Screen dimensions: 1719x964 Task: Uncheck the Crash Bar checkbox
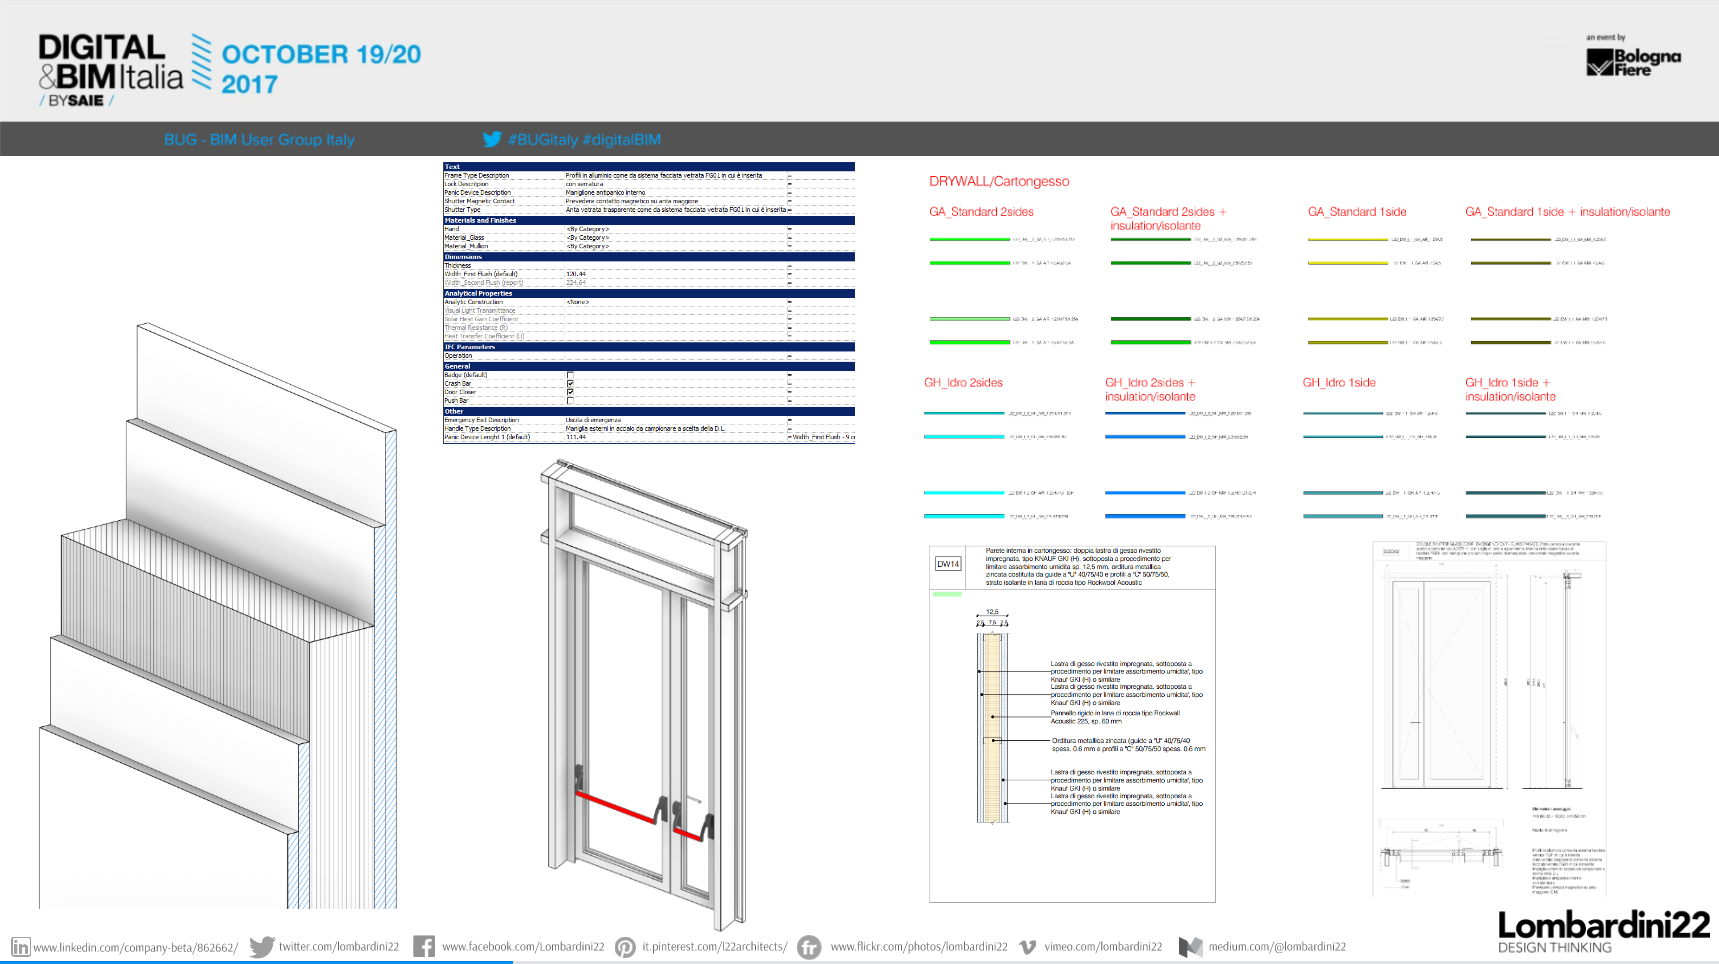[570, 384]
